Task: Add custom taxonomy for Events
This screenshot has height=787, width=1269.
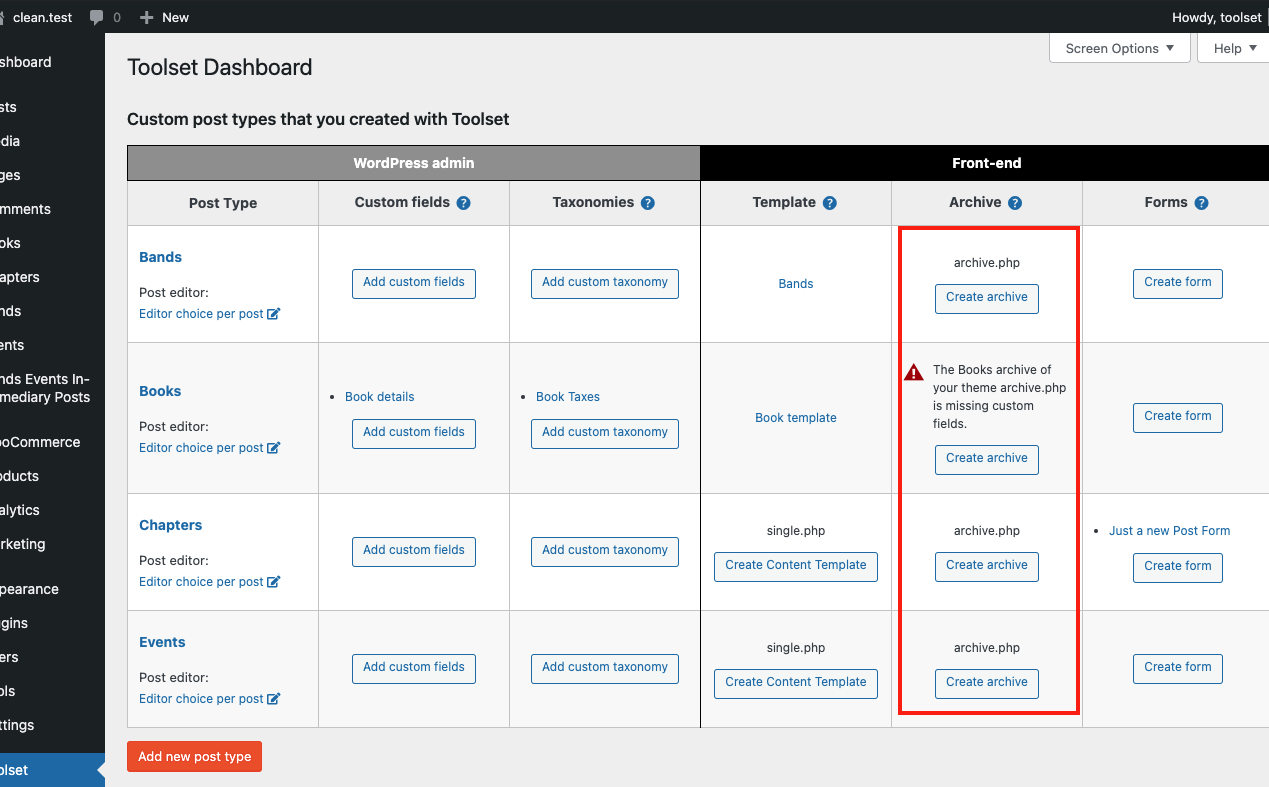Action: pos(605,668)
